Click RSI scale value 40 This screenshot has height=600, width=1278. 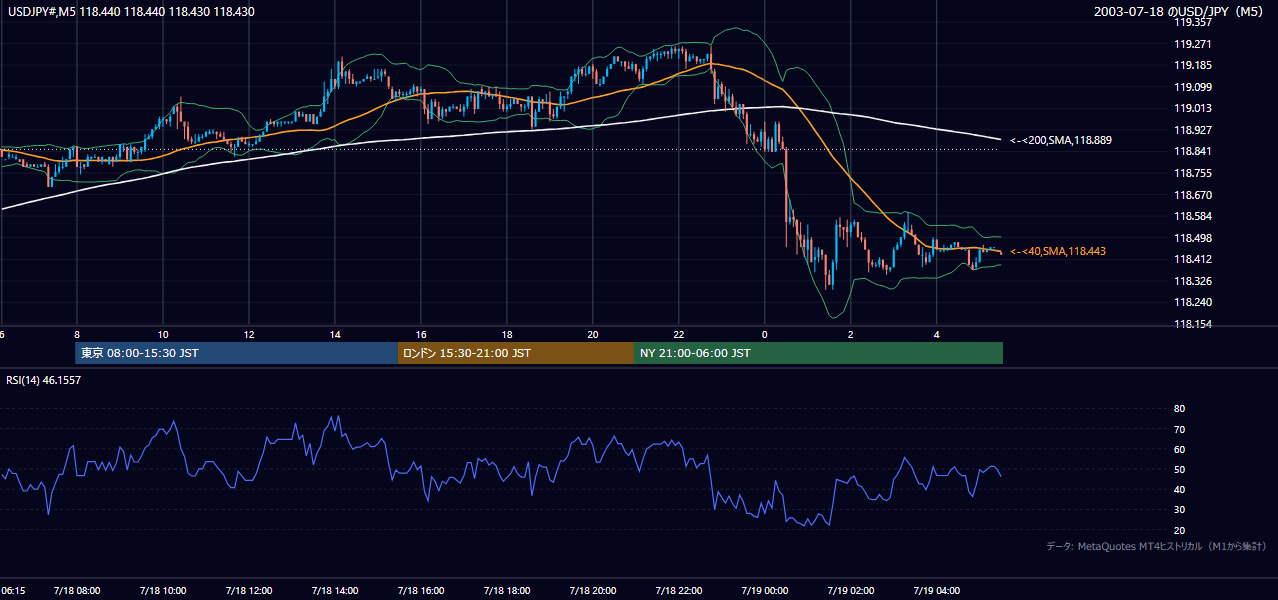coord(1179,489)
